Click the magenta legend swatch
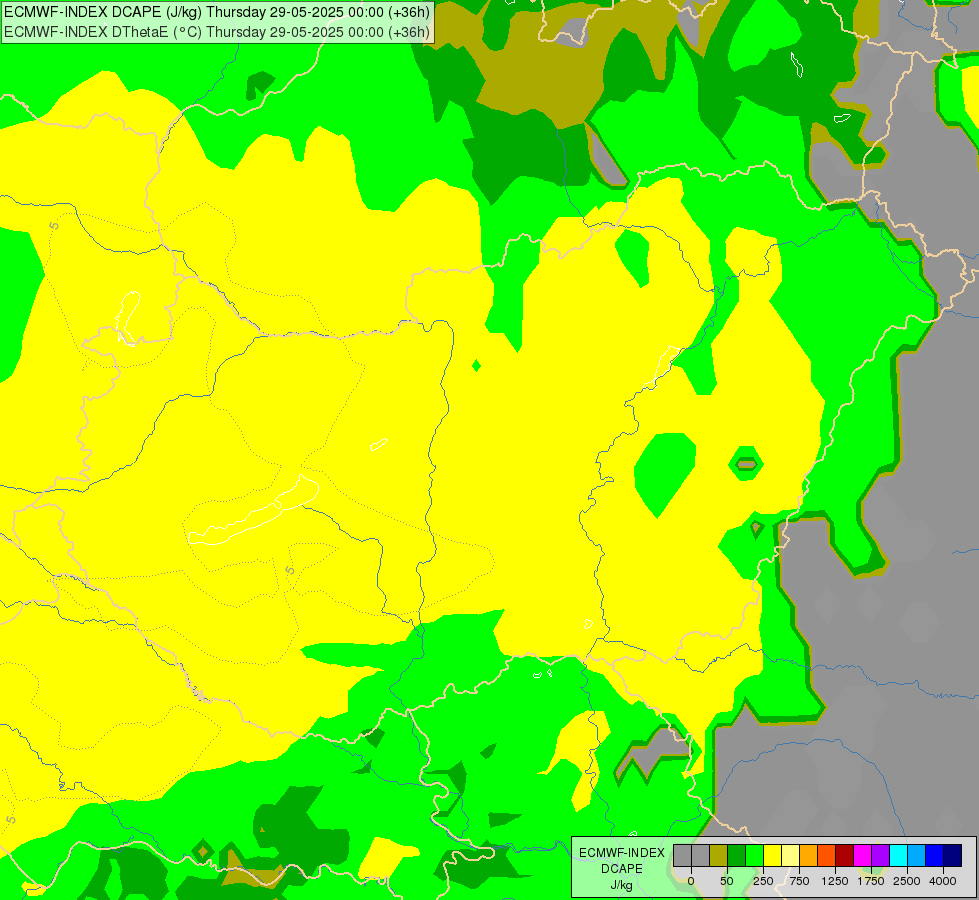The width and height of the screenshot is (979, 900). 863,855
